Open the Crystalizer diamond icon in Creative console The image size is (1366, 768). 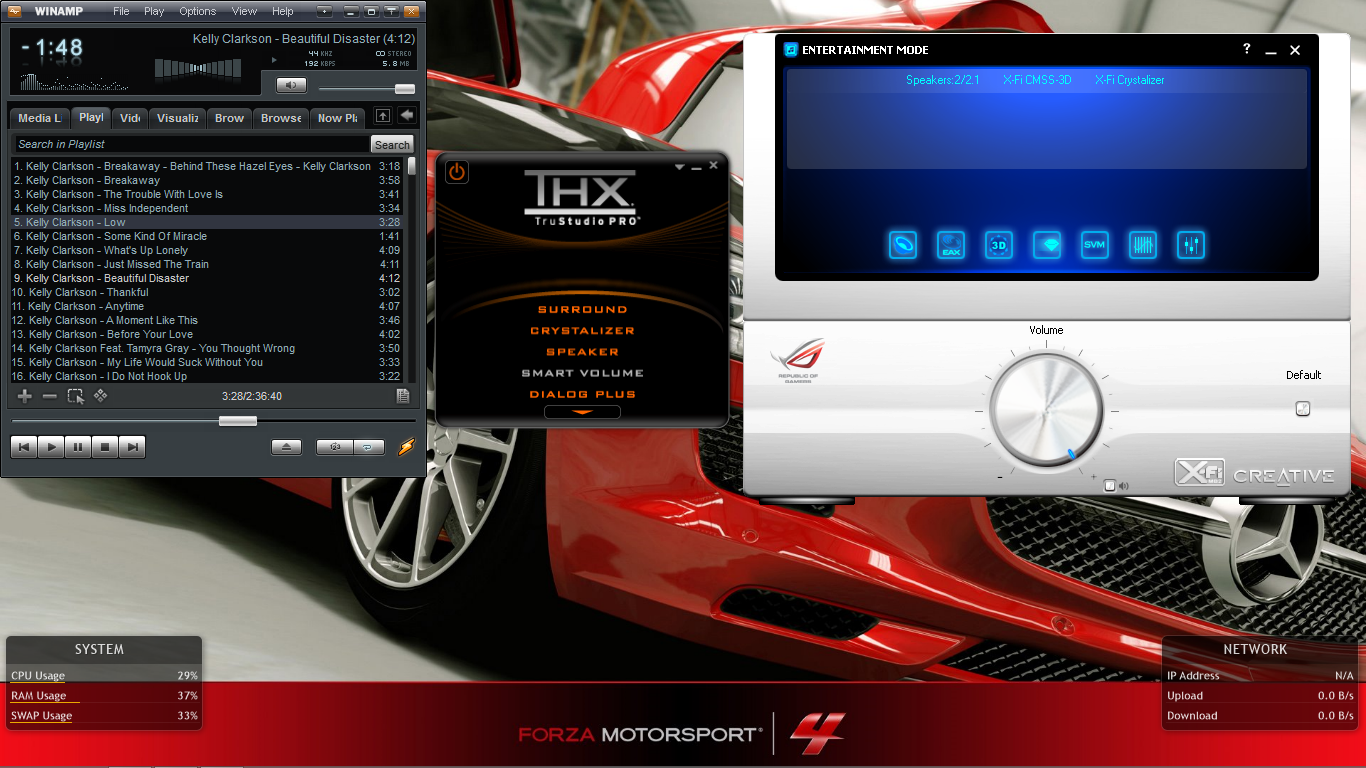(x=1047, y=245)
